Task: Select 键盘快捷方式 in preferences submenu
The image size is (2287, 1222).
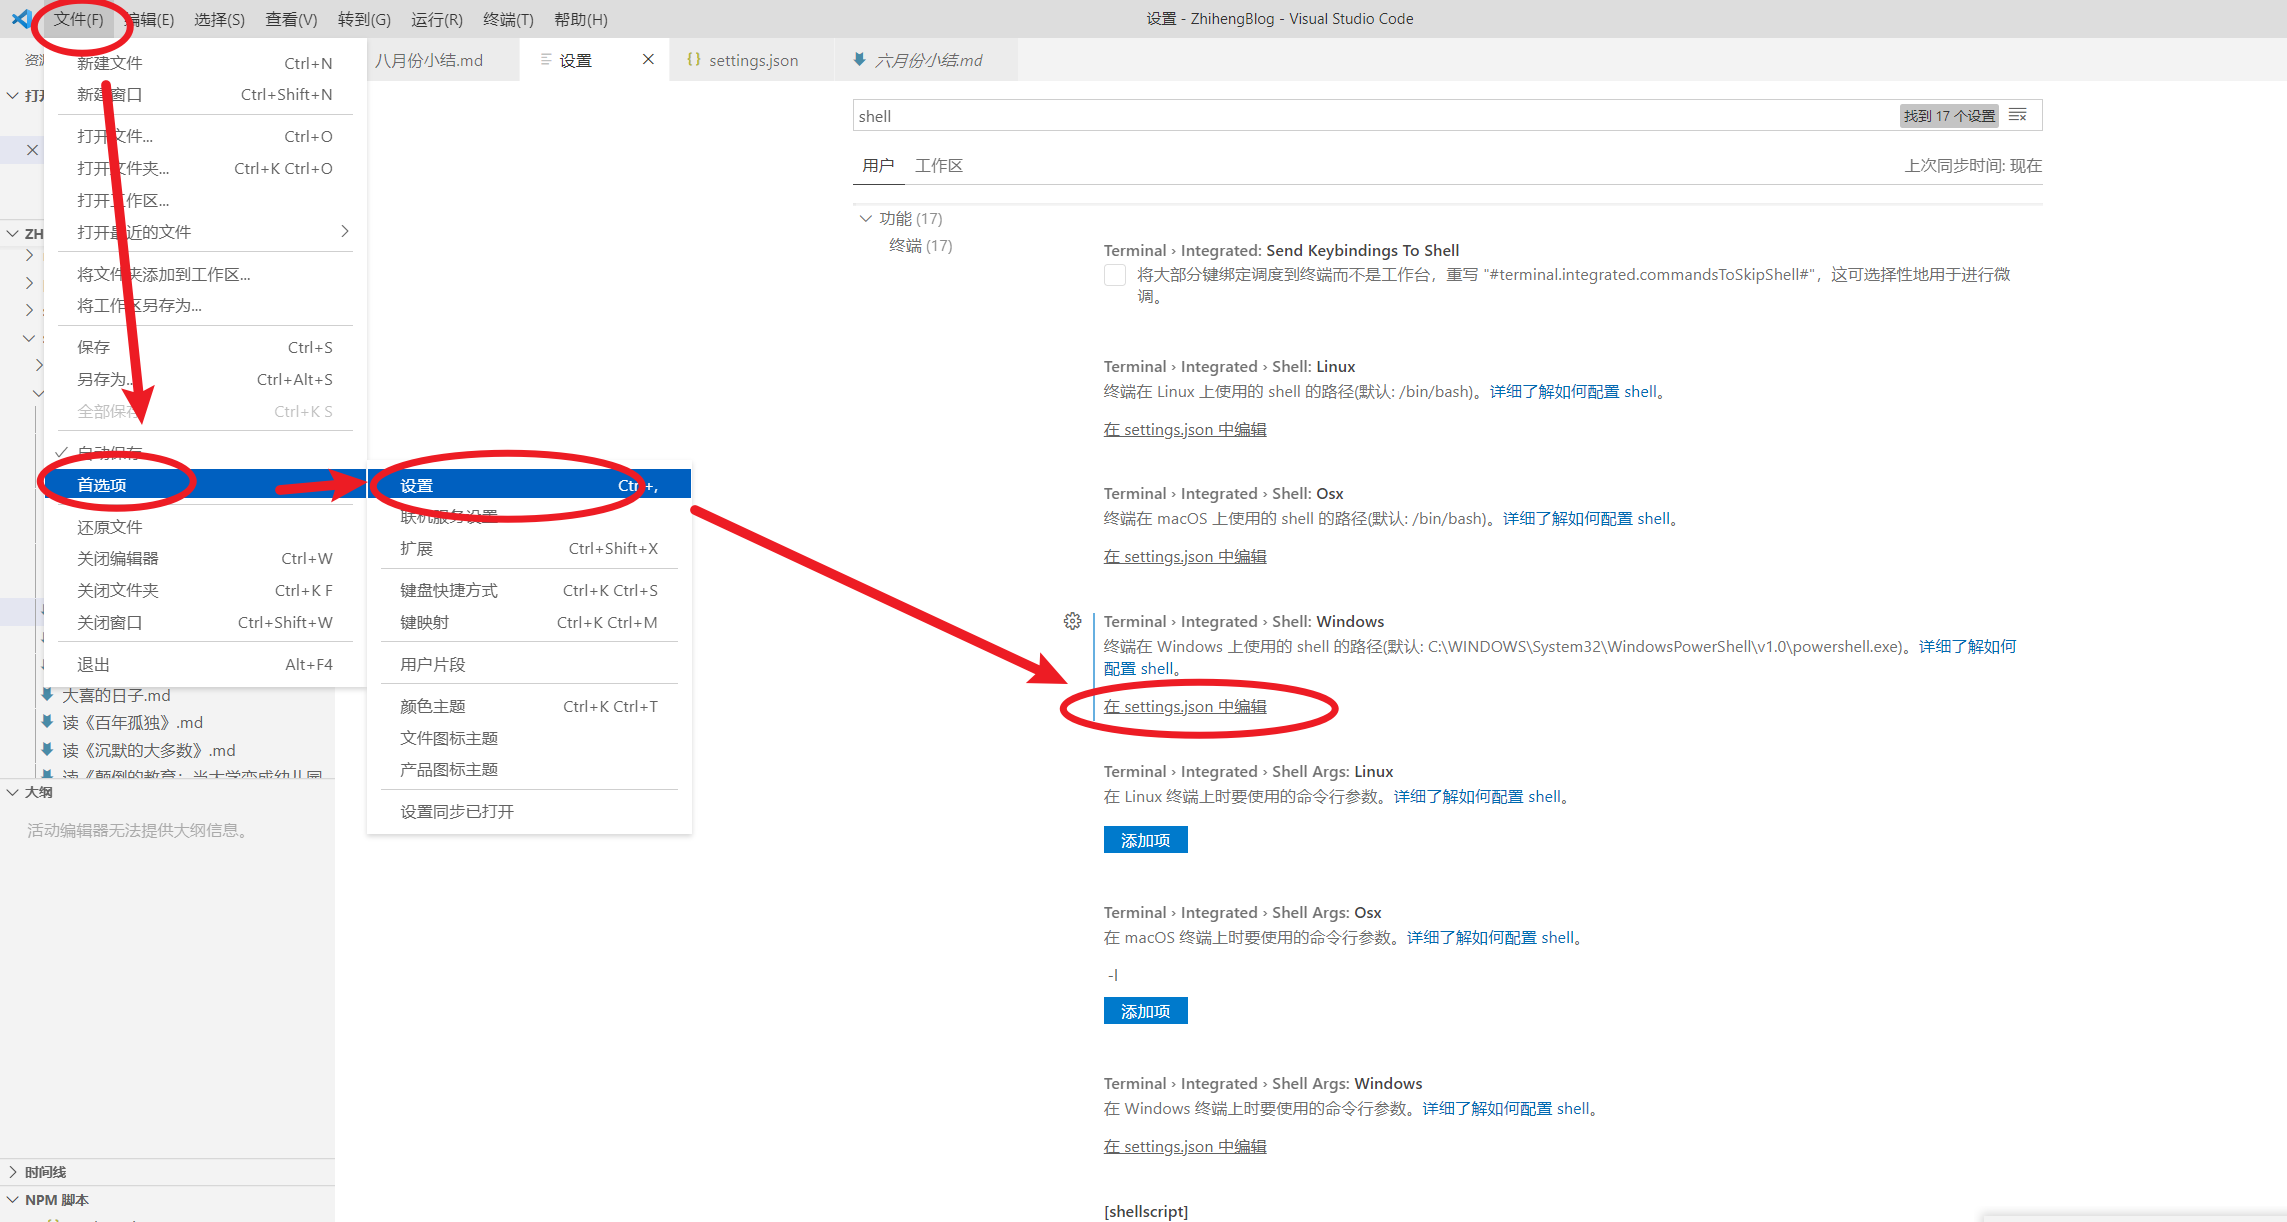Action: click(x=449, y=590)
